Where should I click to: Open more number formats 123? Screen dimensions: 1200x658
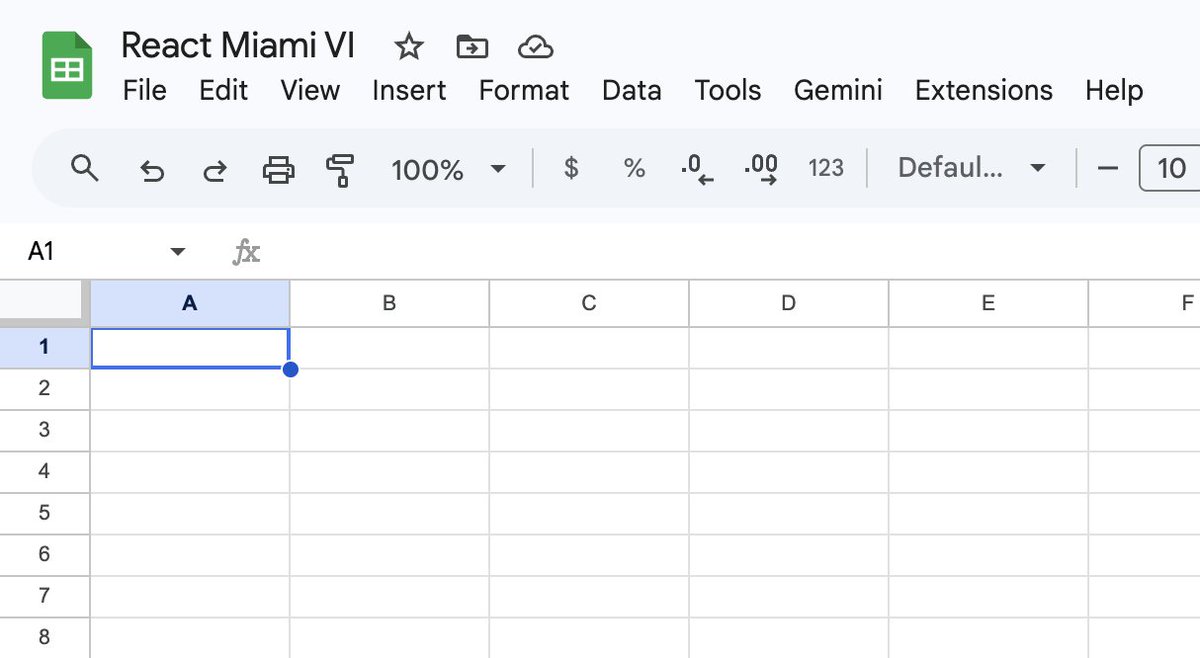[x=826, y=168]
